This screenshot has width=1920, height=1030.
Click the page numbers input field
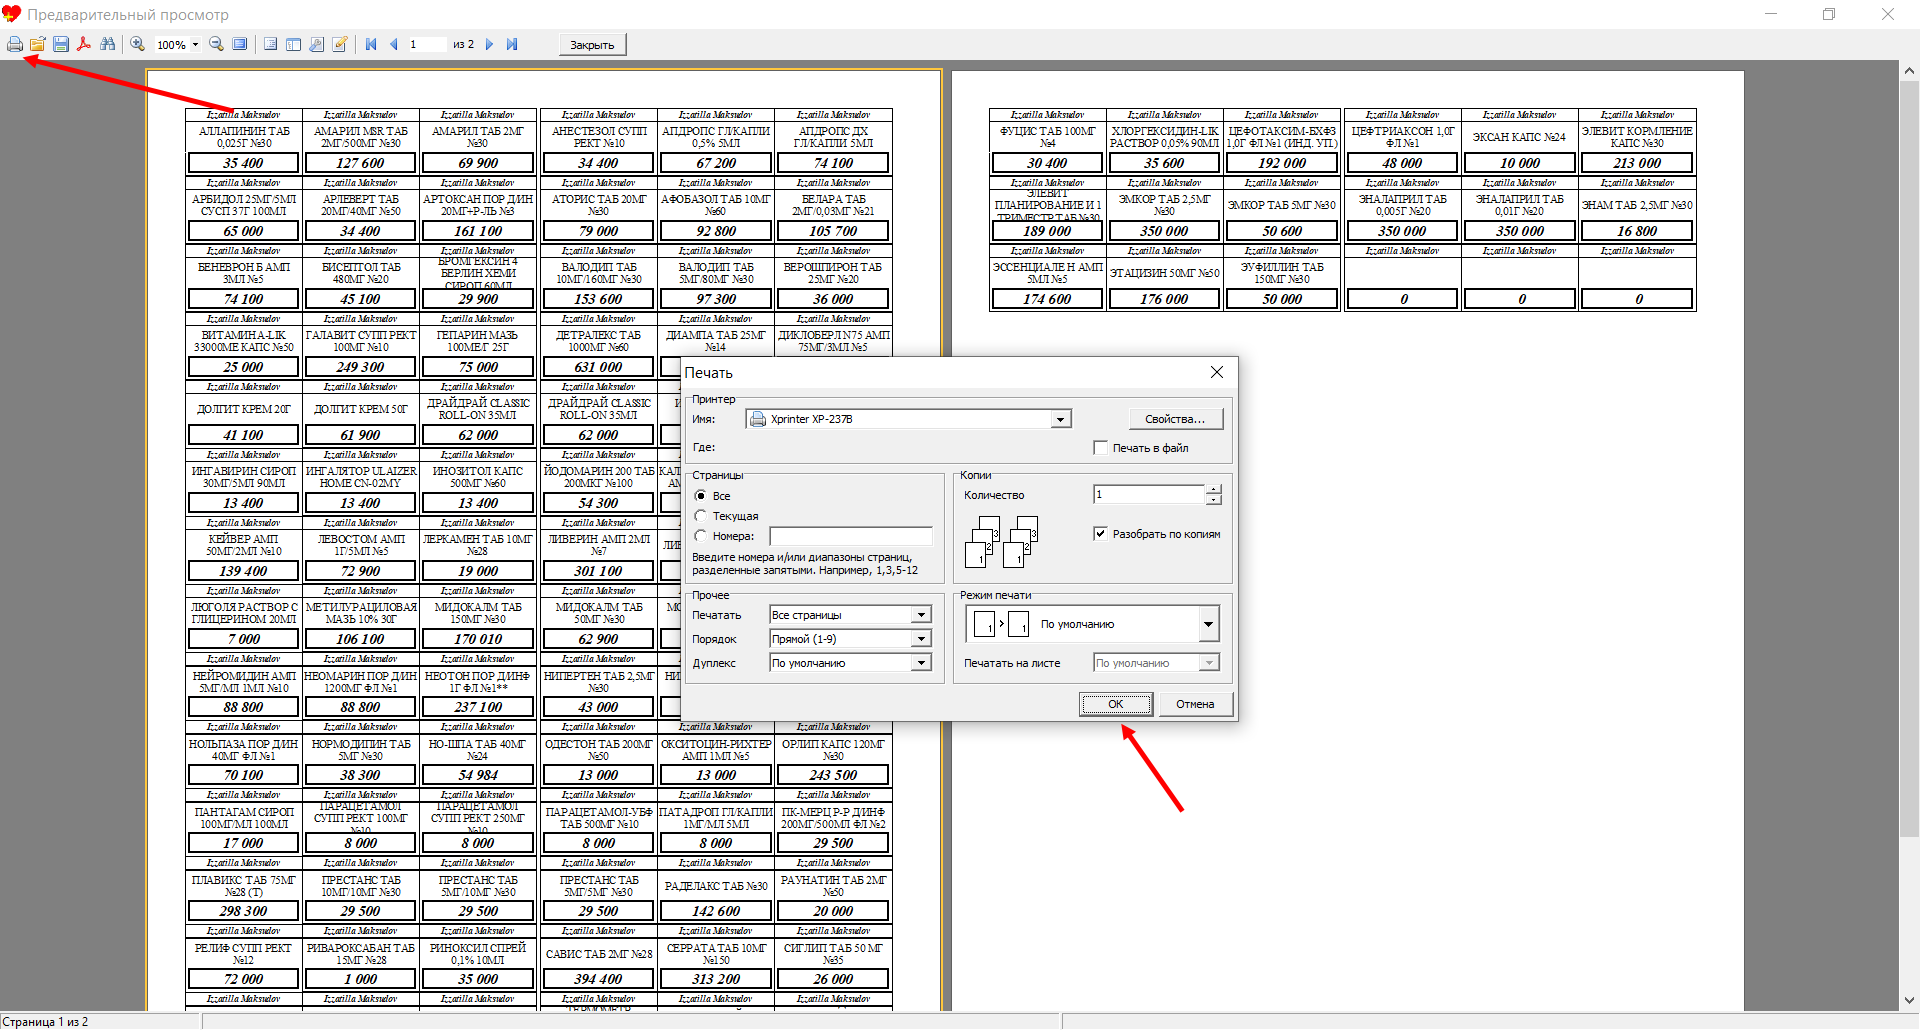click(x=850, y=536)
